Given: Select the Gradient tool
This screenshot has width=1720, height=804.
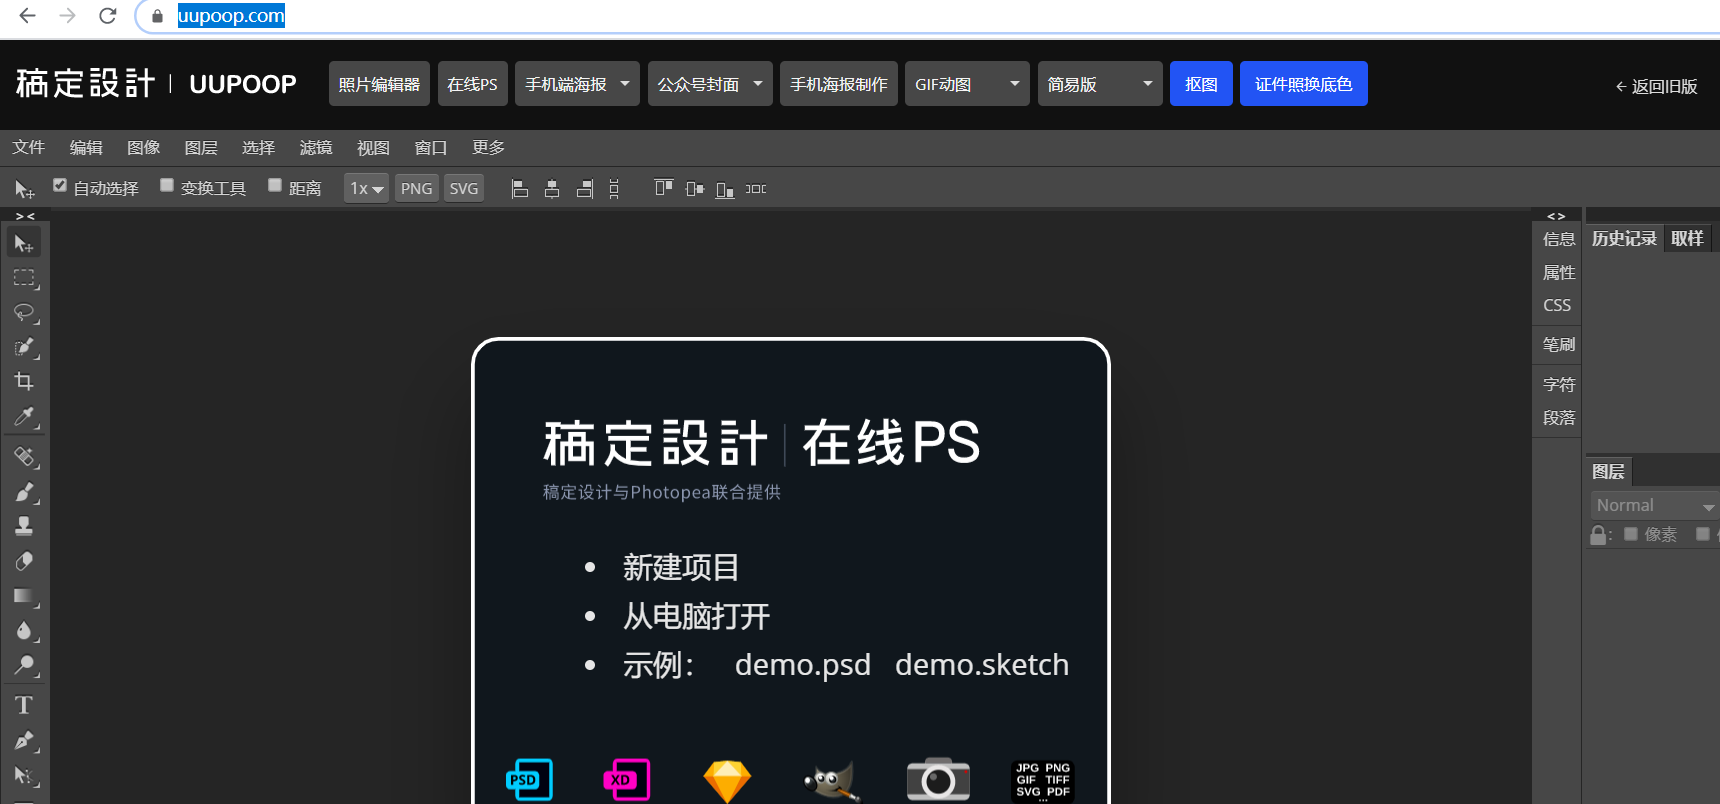Looking at the screenshot, I should (x=24, y=596).
